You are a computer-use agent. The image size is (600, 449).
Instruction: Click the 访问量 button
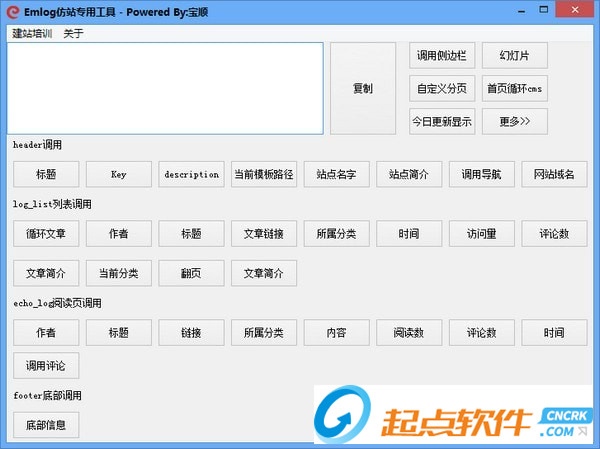pos(482,233)
